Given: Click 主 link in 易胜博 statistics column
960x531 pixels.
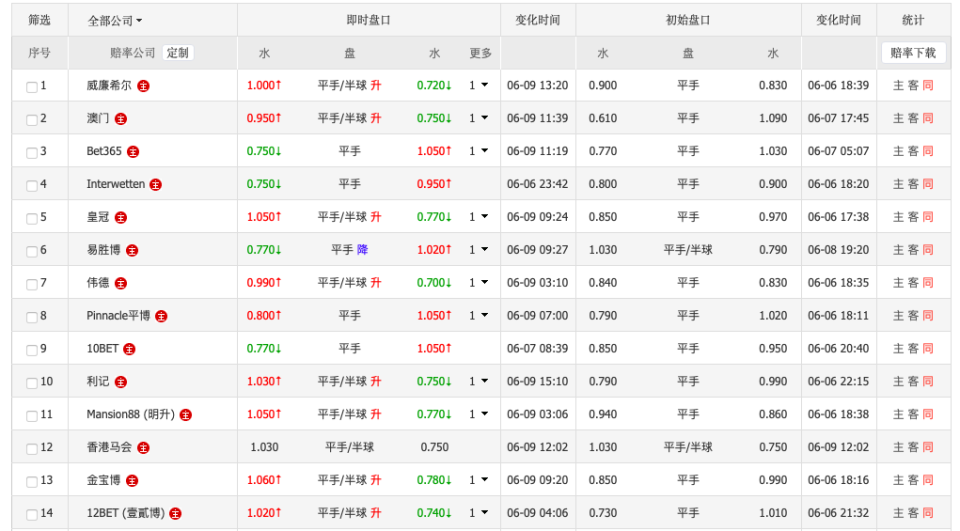Looking at the screenshot, I should coord(898,250).
